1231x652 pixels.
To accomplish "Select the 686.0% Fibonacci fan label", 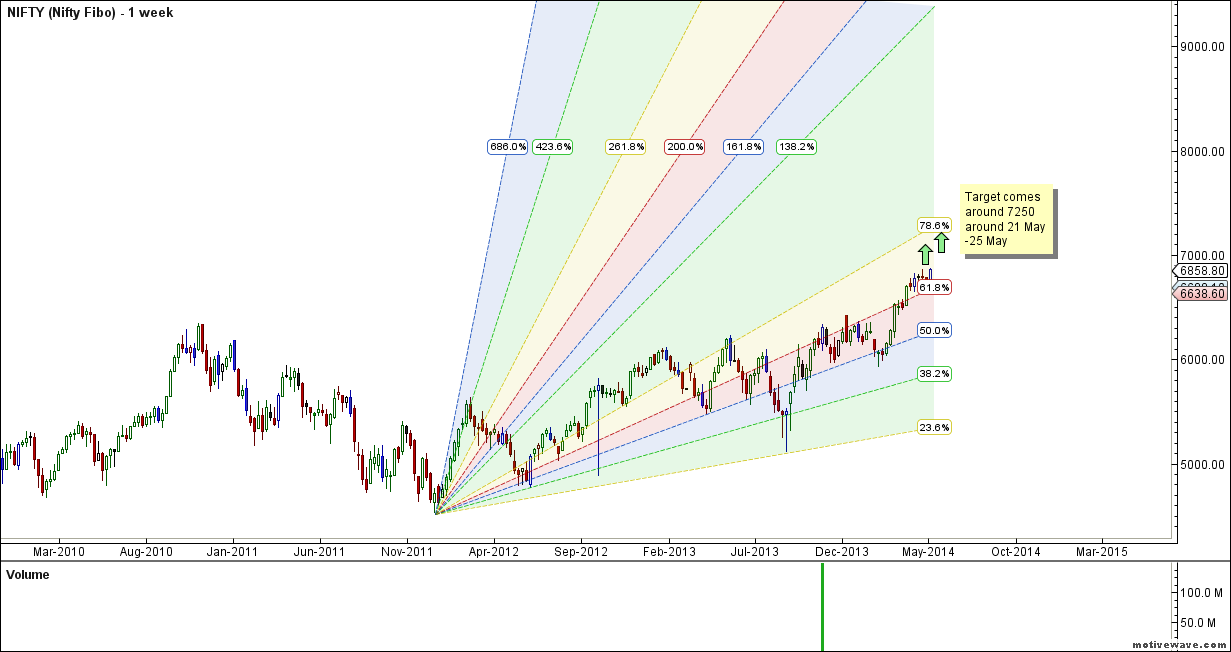I will tap(507, 147).
